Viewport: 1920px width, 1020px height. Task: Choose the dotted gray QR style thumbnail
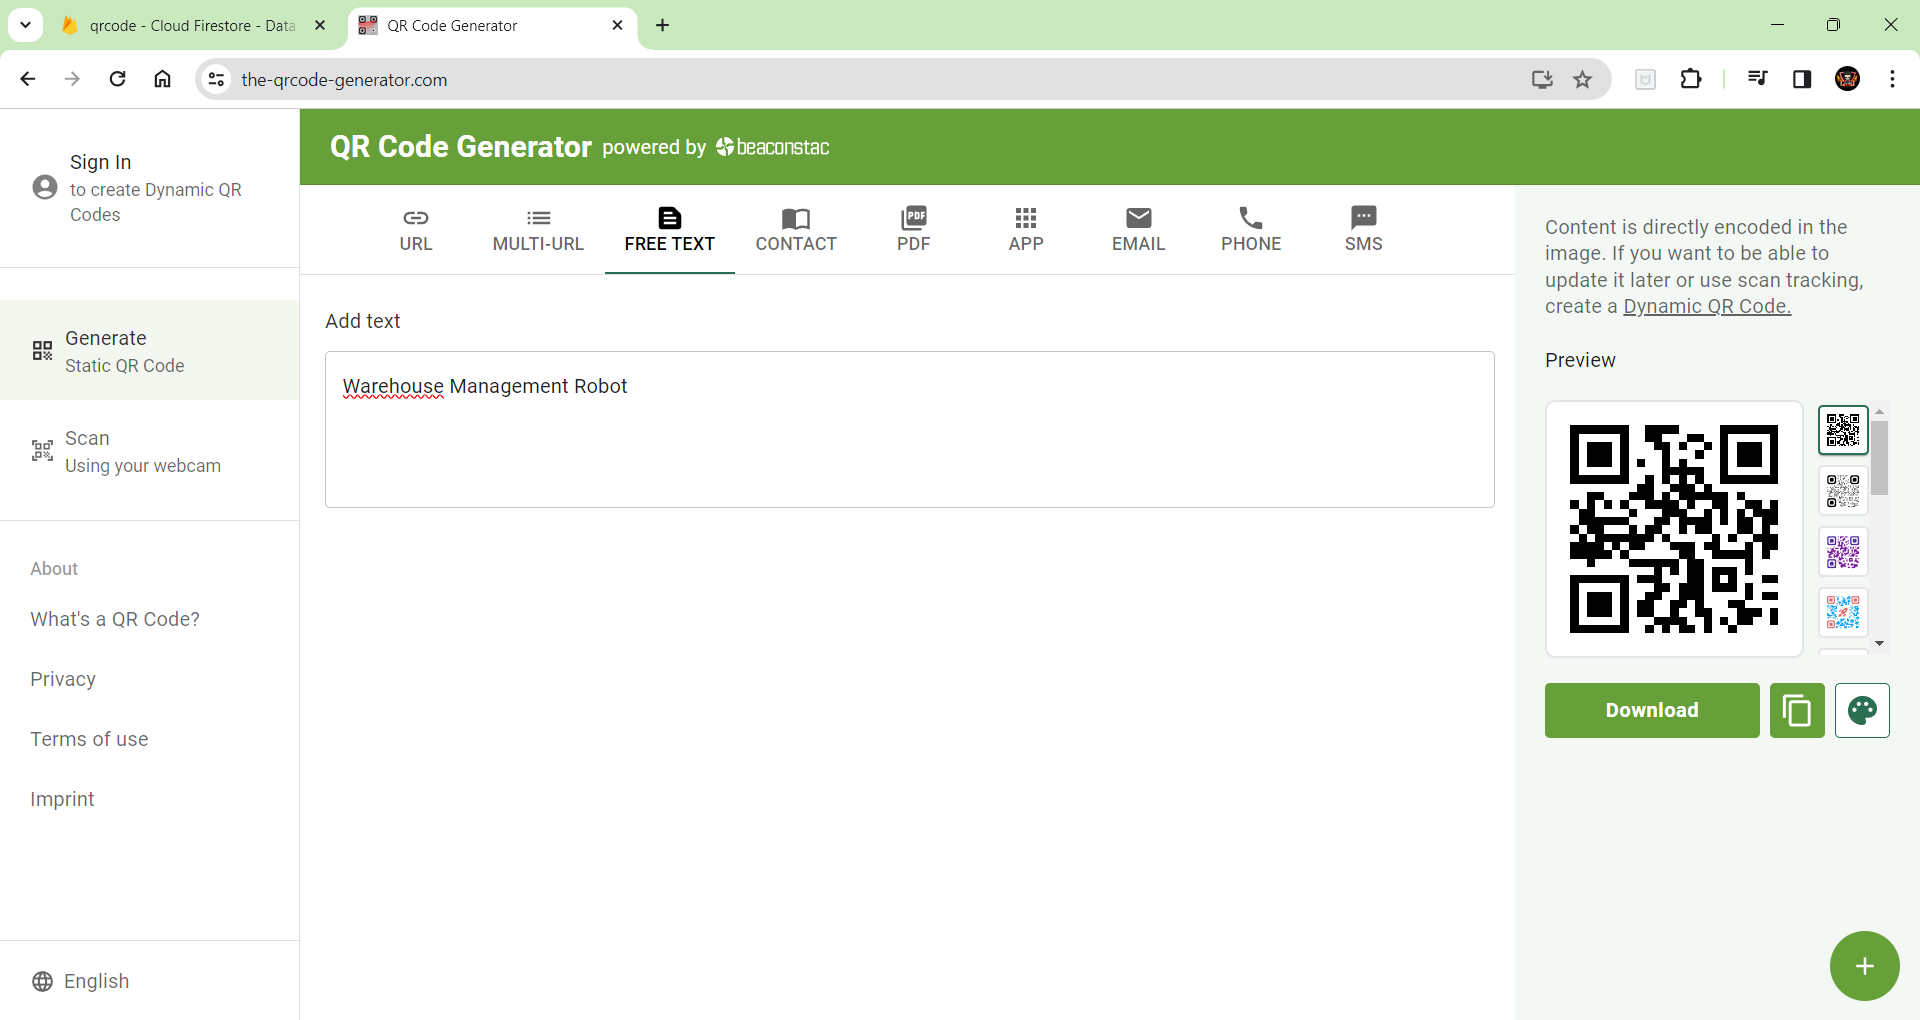click(1843, 491)
